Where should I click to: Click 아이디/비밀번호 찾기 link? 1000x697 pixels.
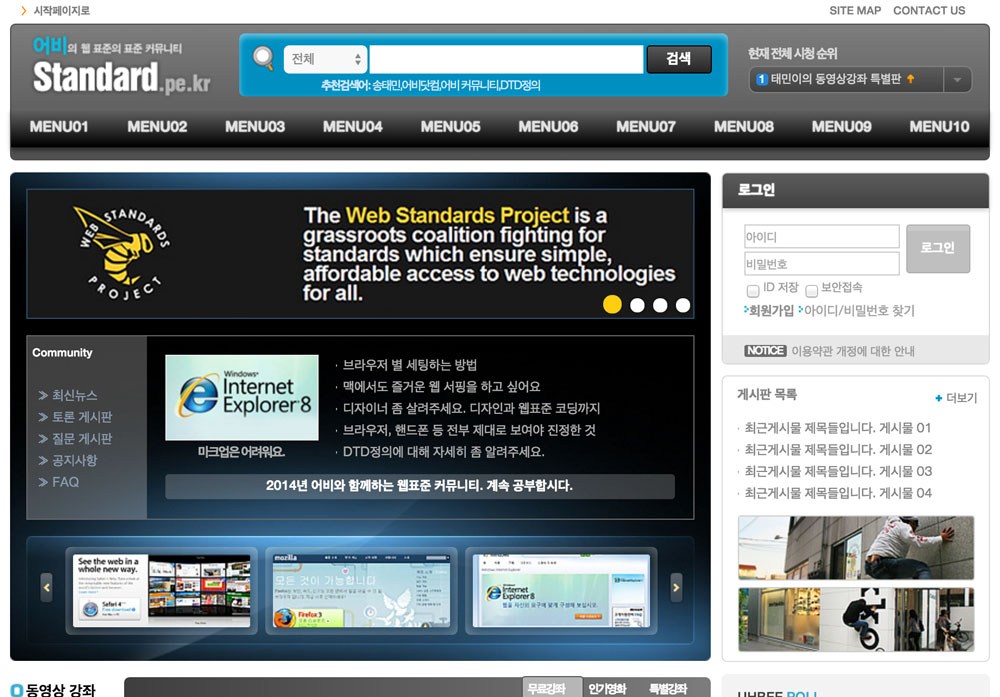coord(858,311)
